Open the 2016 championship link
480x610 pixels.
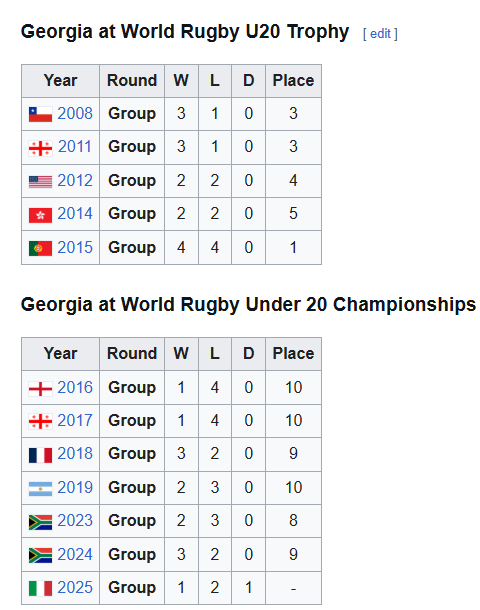[x=75, y=387]
